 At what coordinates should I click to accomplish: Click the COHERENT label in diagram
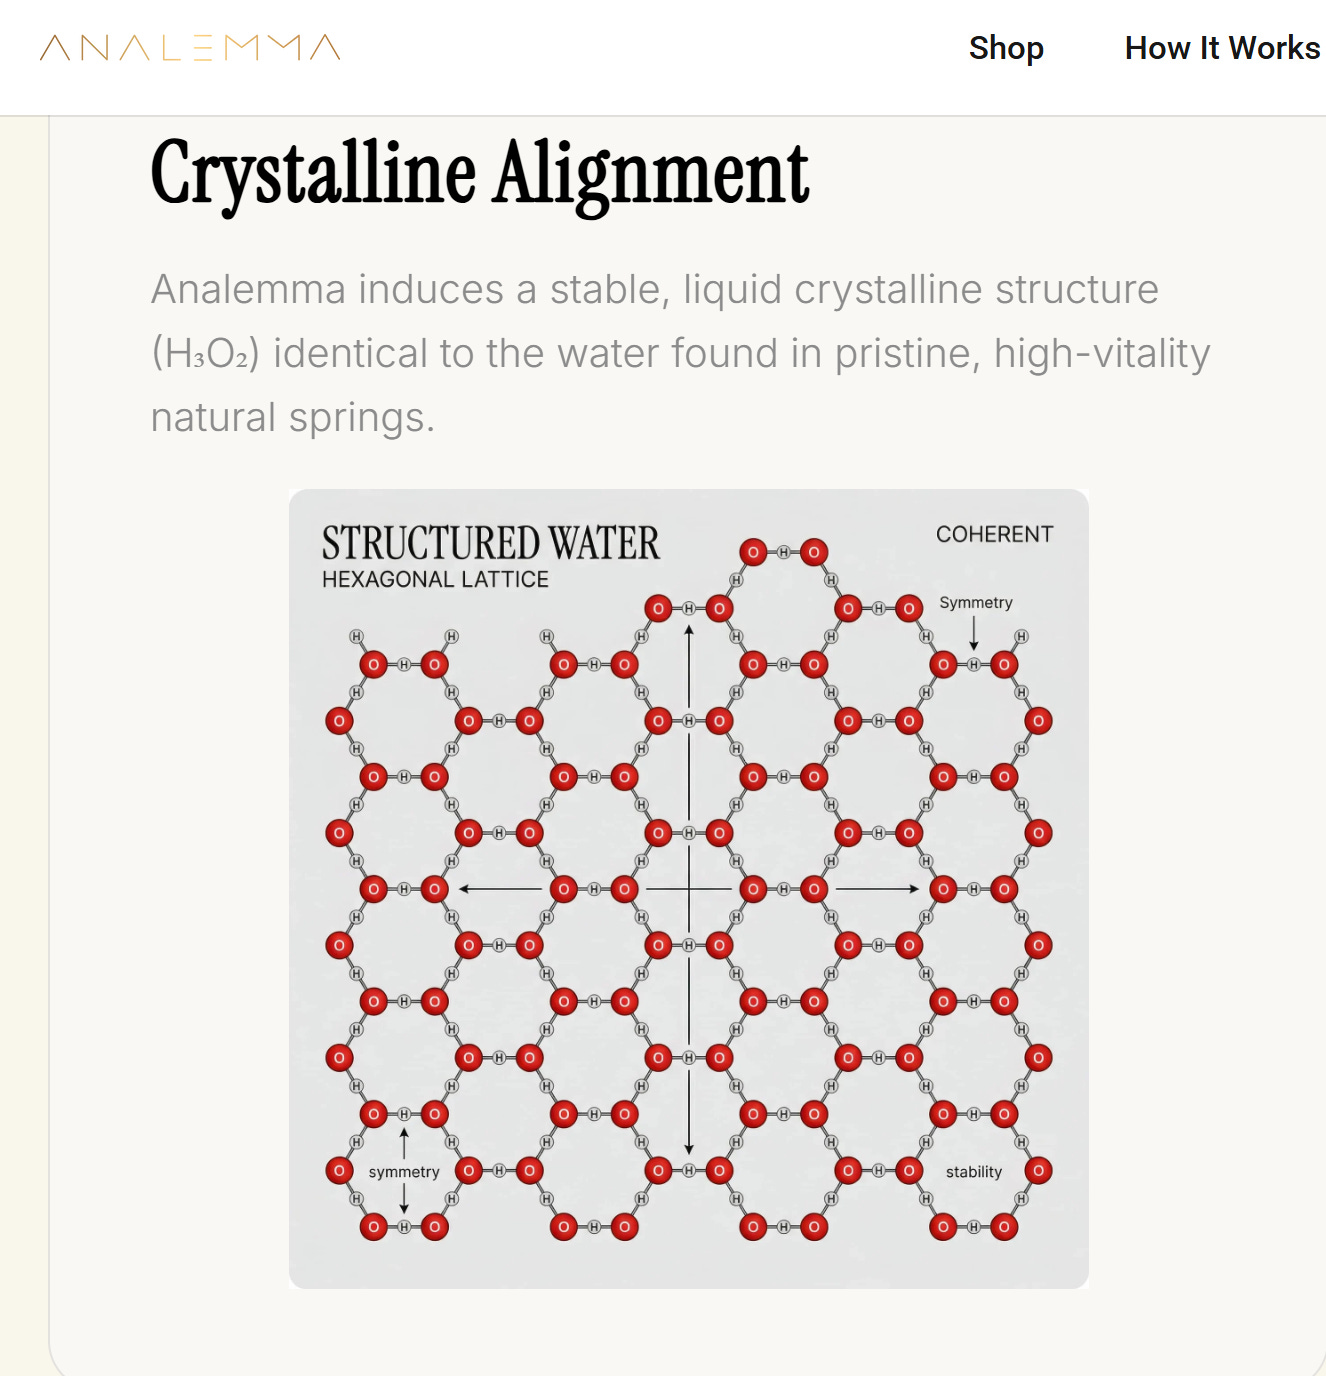point(994,535)
